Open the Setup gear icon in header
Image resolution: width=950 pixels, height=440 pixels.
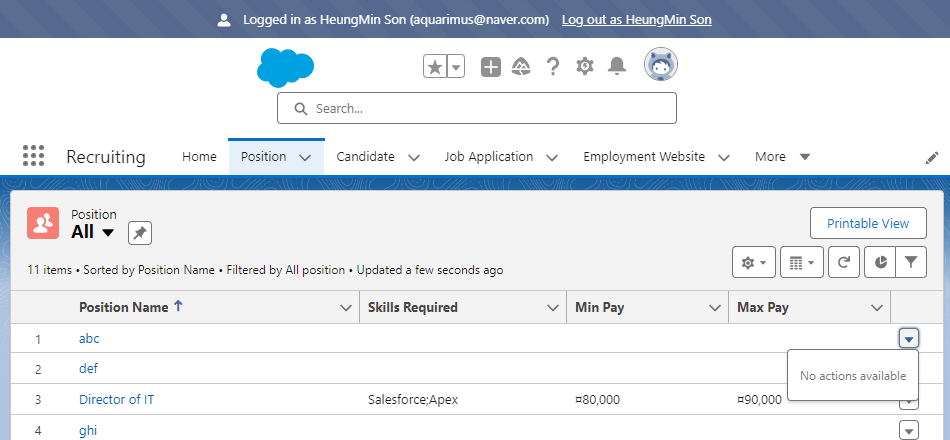[585, 66]
